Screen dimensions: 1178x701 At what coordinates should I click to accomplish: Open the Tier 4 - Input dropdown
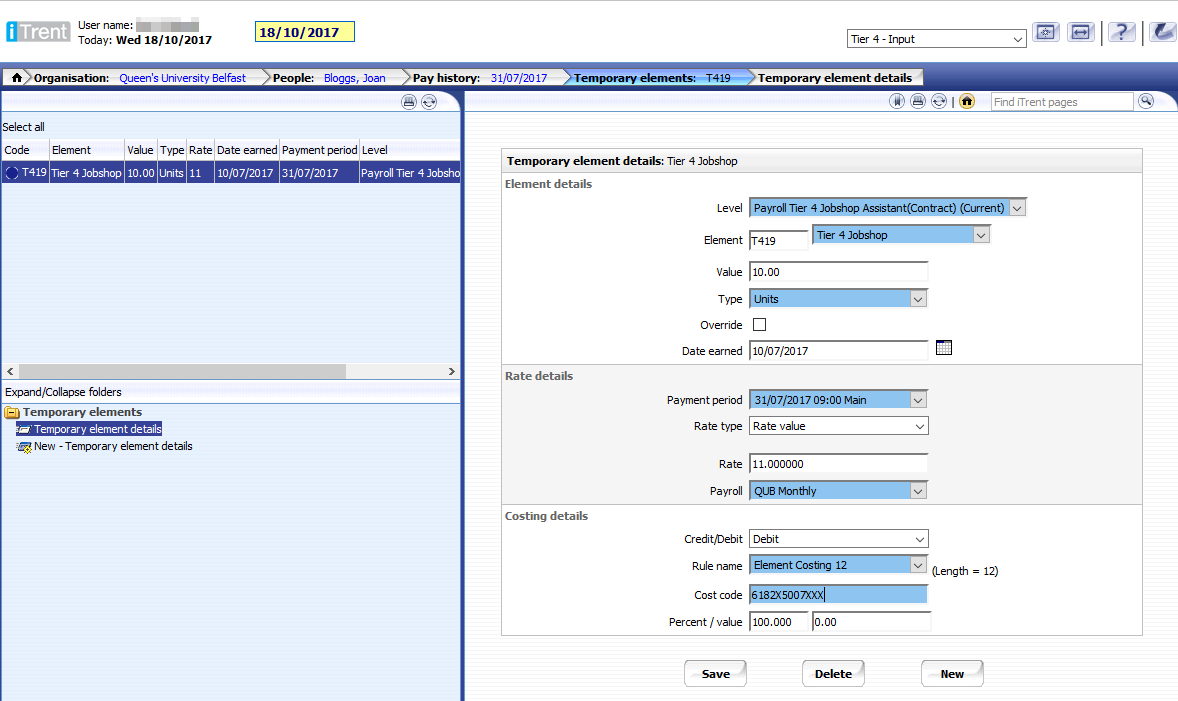click(936, 39)
